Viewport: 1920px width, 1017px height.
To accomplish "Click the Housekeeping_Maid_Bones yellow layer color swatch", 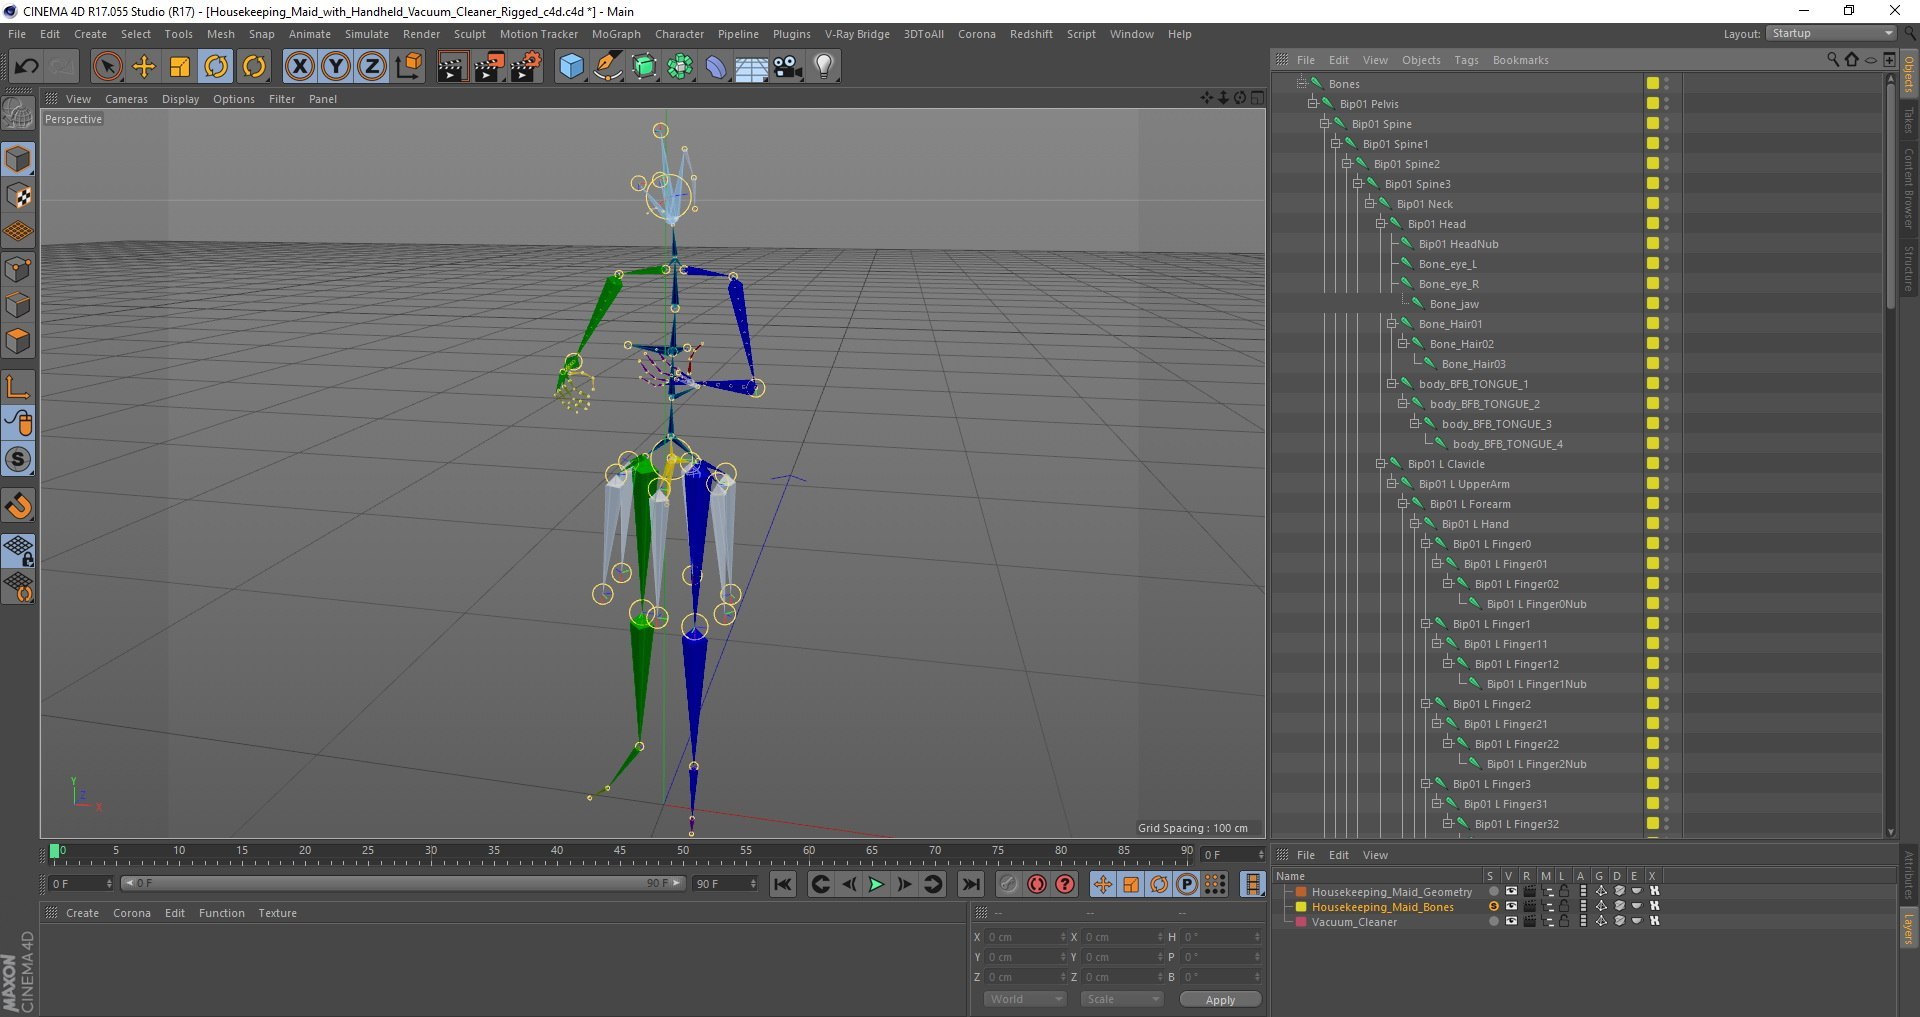I will click(1301, 906).
